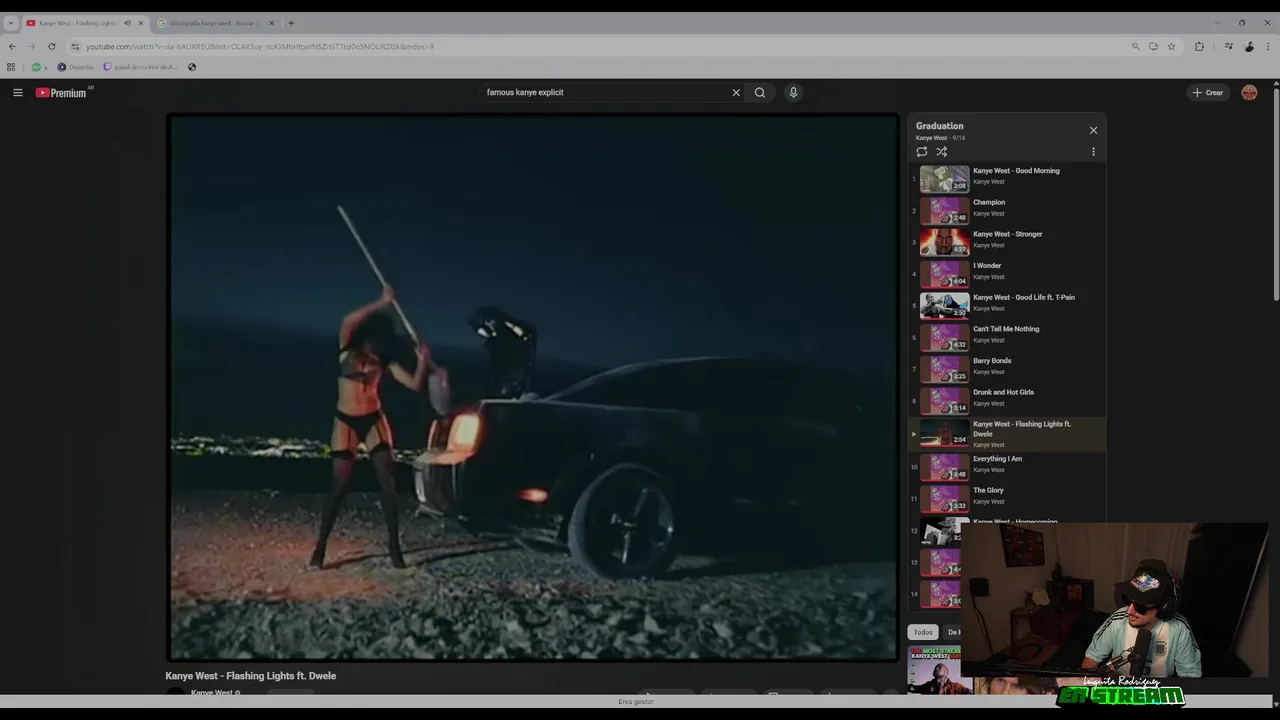Click the video player area
Image resolution: width=1280 pixels, height=720 pixels.
(x=533, y=387)
